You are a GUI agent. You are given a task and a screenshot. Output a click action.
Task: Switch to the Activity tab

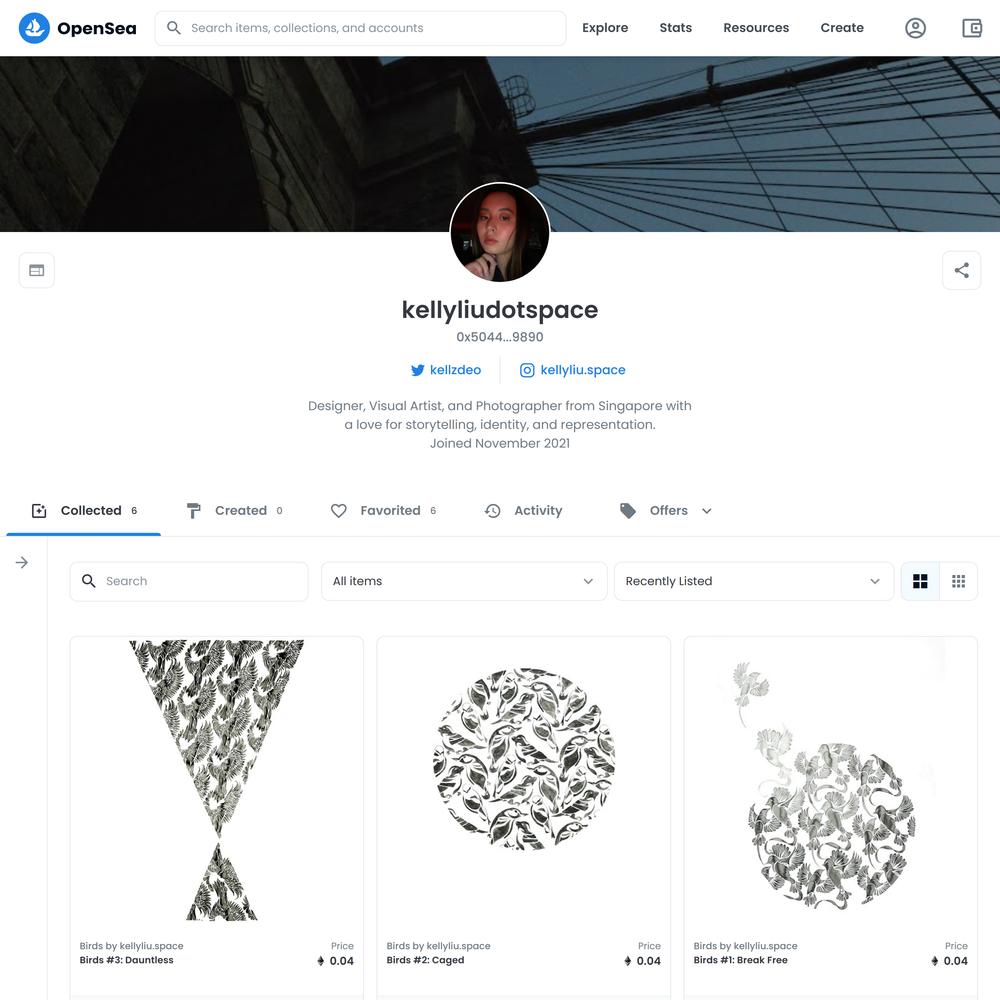(523, 511)
